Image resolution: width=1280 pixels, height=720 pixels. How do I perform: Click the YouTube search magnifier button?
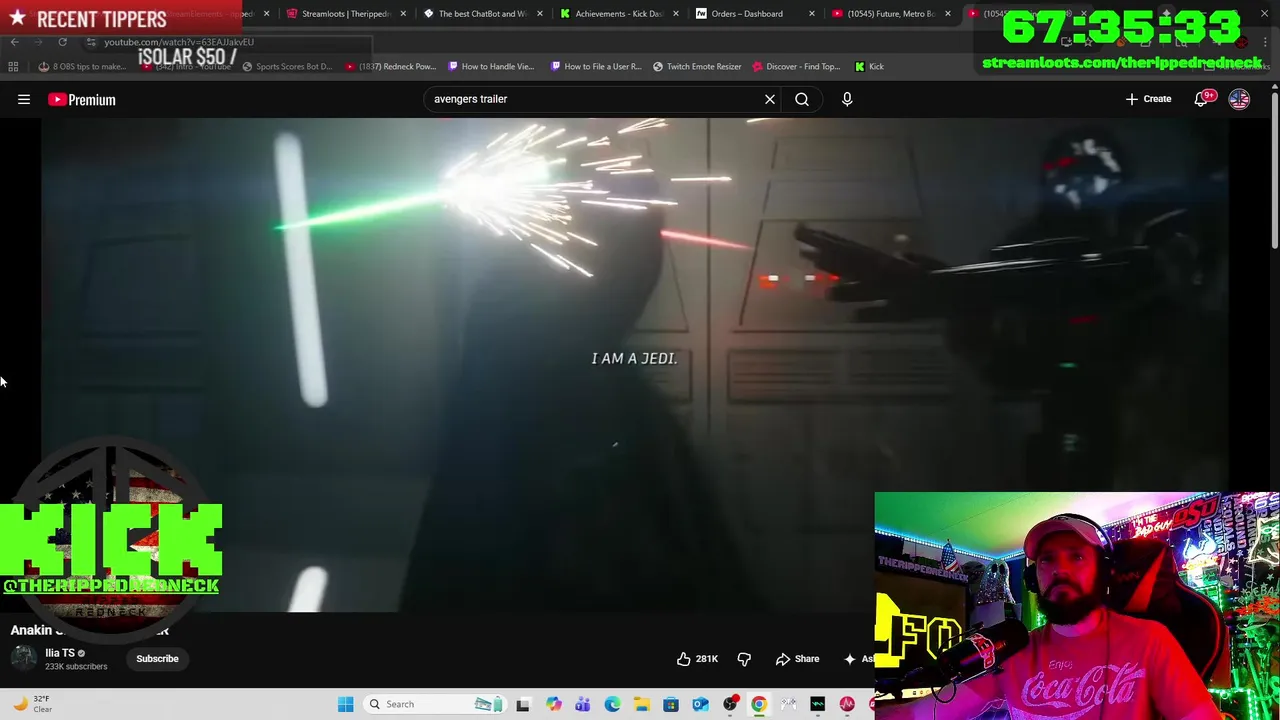click(802, 99)
